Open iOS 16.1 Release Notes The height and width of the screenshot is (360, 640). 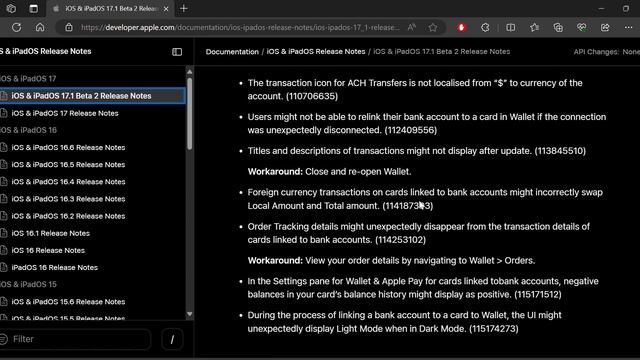coord(51,233)
